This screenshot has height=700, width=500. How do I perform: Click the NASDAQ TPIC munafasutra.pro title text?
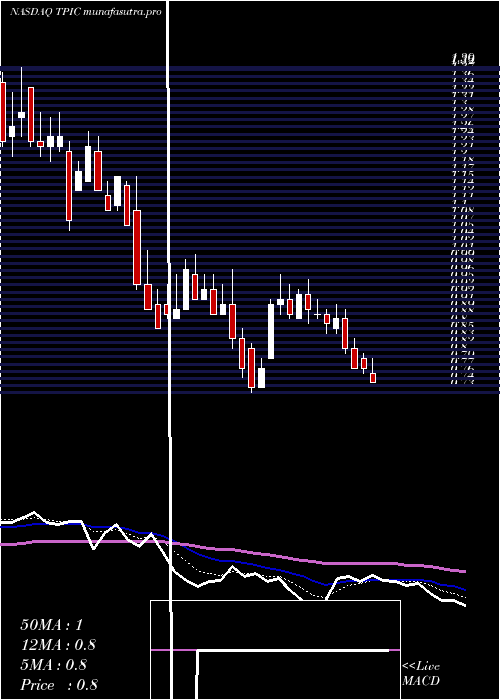(x=86, y=12)
